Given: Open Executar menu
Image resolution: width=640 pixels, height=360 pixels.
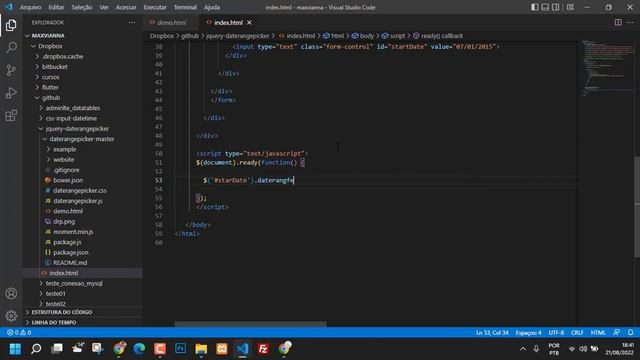Looking at the screenshot, I should pyautogui.click(x=155, y=7).
